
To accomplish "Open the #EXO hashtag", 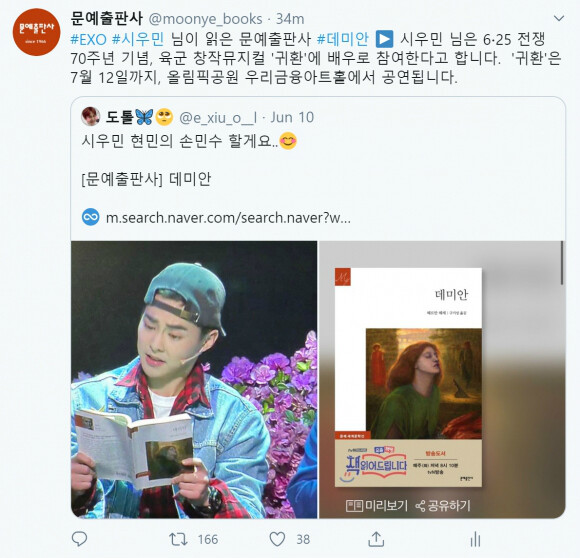I will [88, 39].
